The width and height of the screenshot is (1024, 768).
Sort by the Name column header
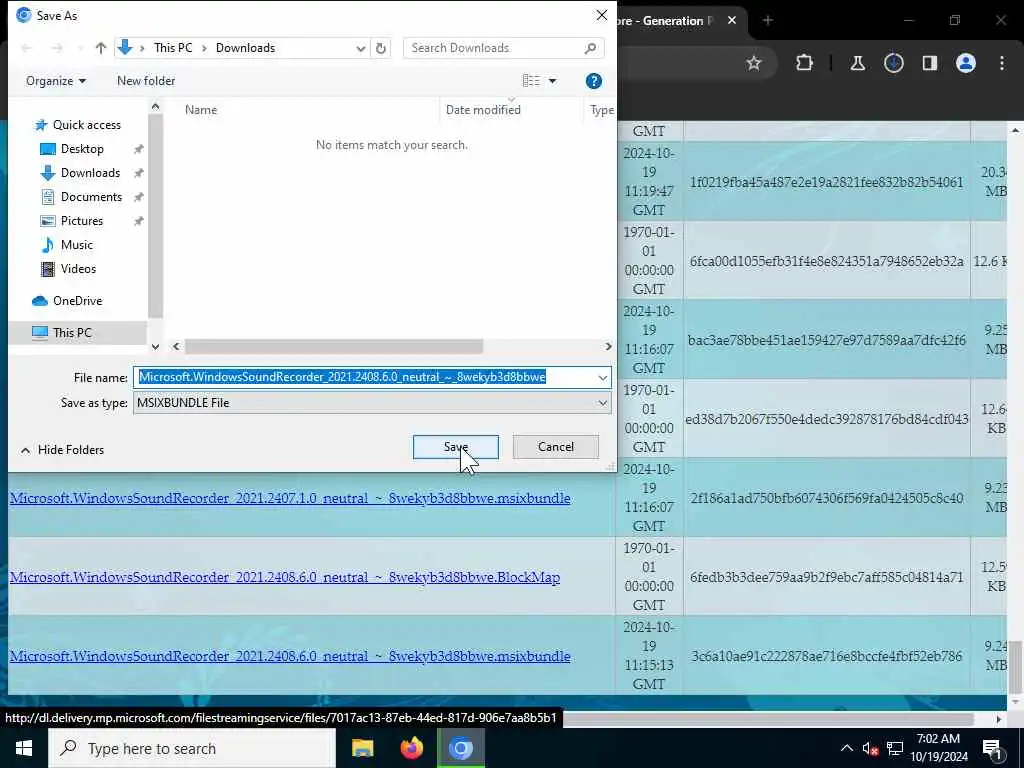[x=200, y=110]
